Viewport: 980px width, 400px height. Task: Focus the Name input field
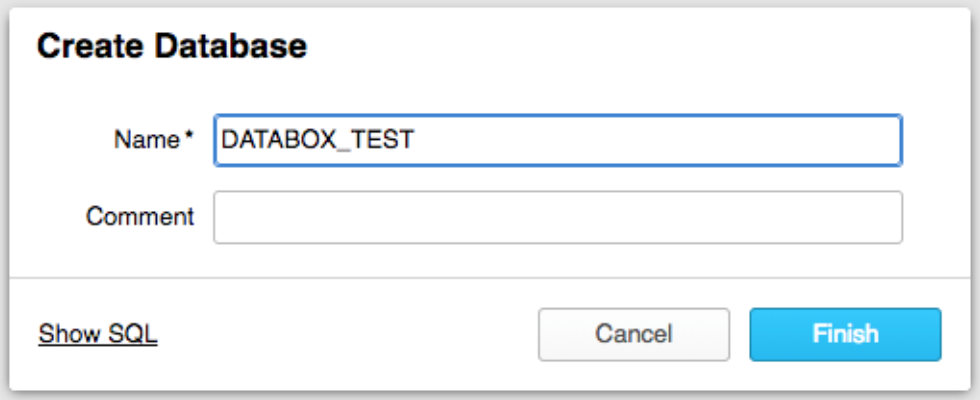point(557,141)
